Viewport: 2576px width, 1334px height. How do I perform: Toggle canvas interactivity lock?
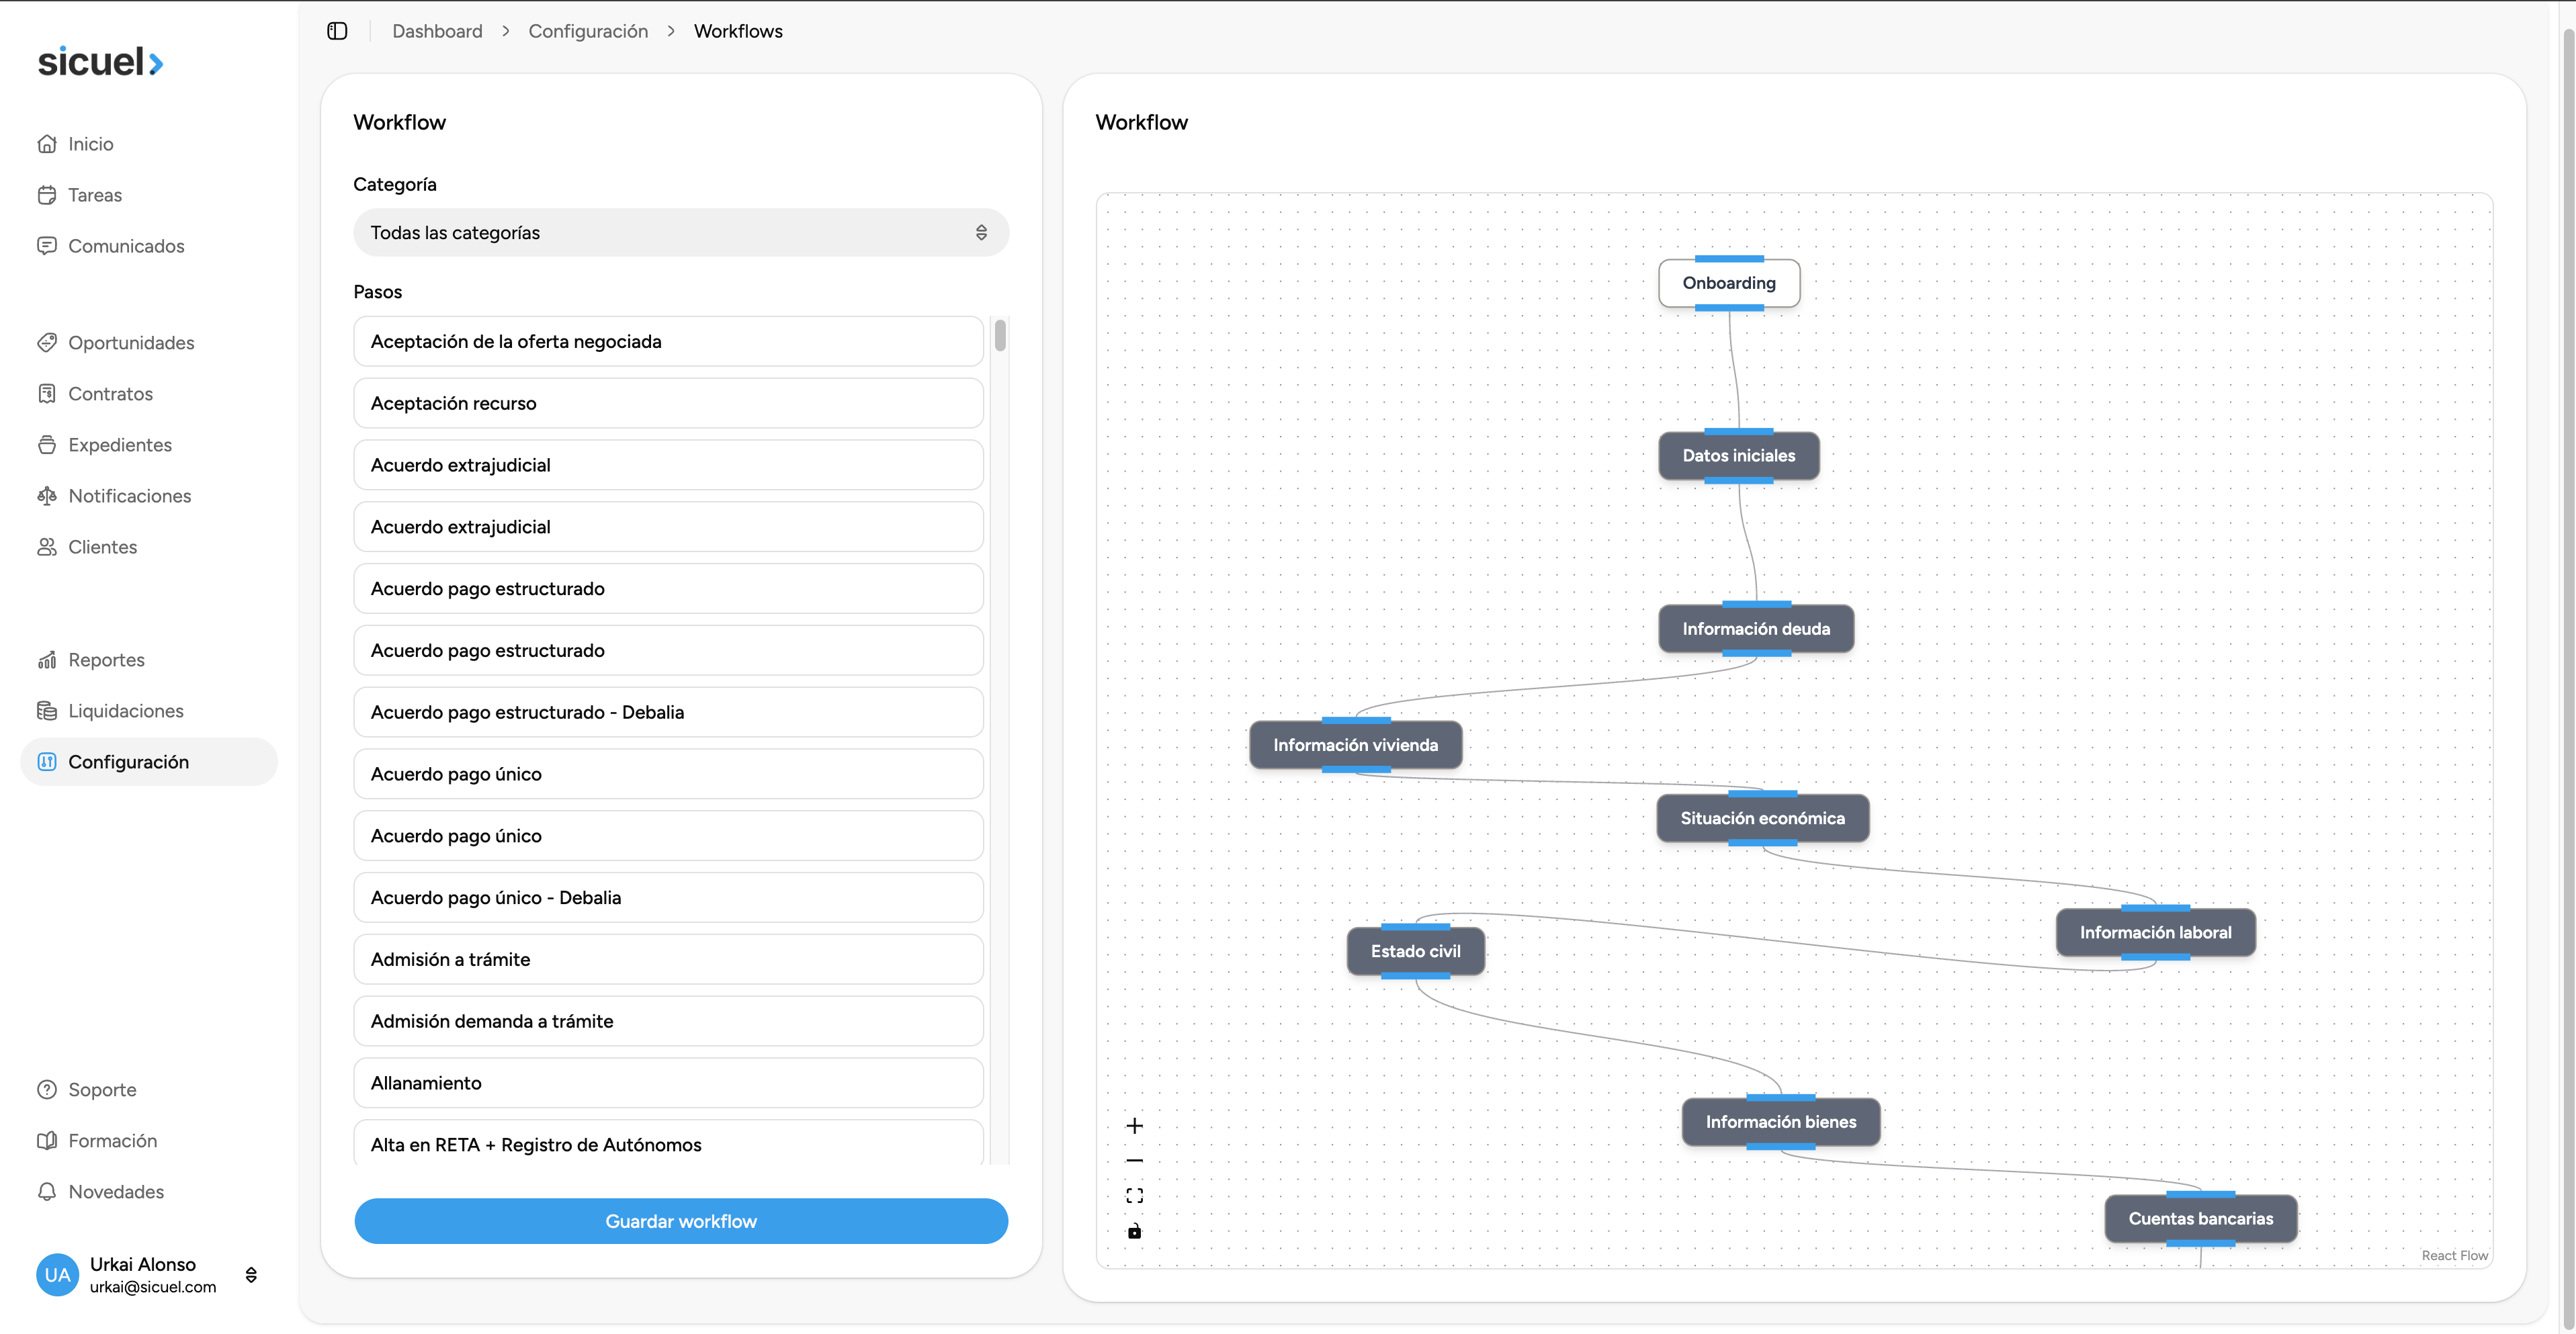tap(1134, 1231)
